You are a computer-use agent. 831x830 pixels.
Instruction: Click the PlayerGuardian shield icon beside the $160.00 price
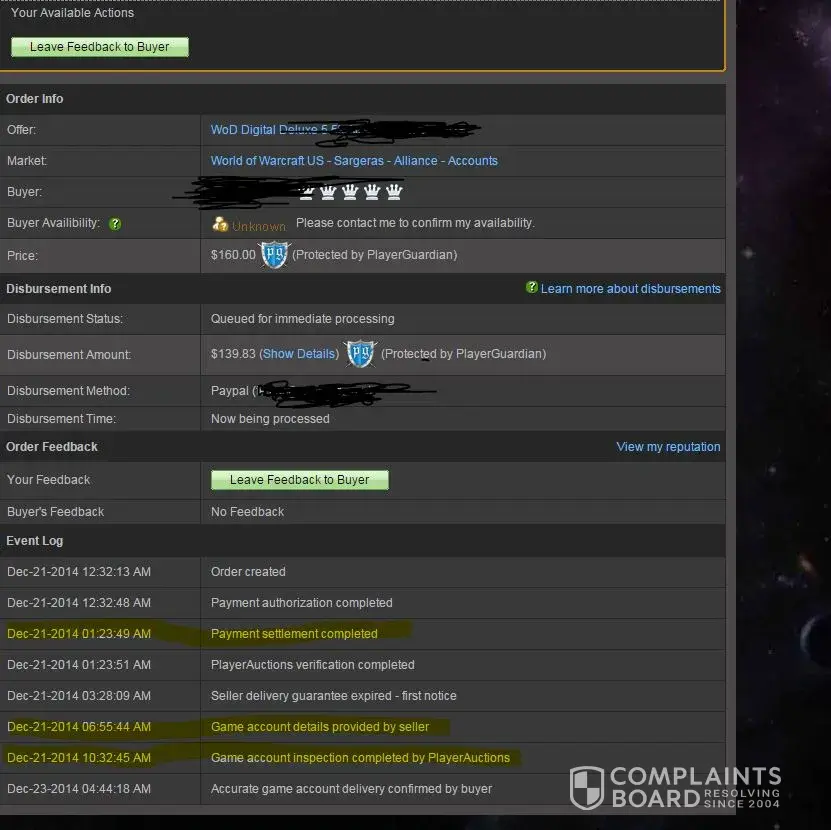tap(274, 255)
